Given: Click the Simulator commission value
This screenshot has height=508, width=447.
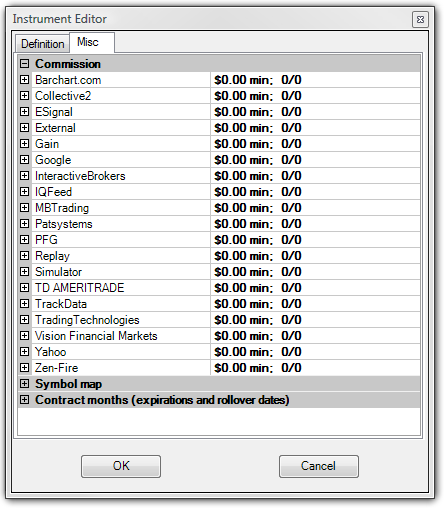Looking at the screenshot, I should click(x=258, y=272).
